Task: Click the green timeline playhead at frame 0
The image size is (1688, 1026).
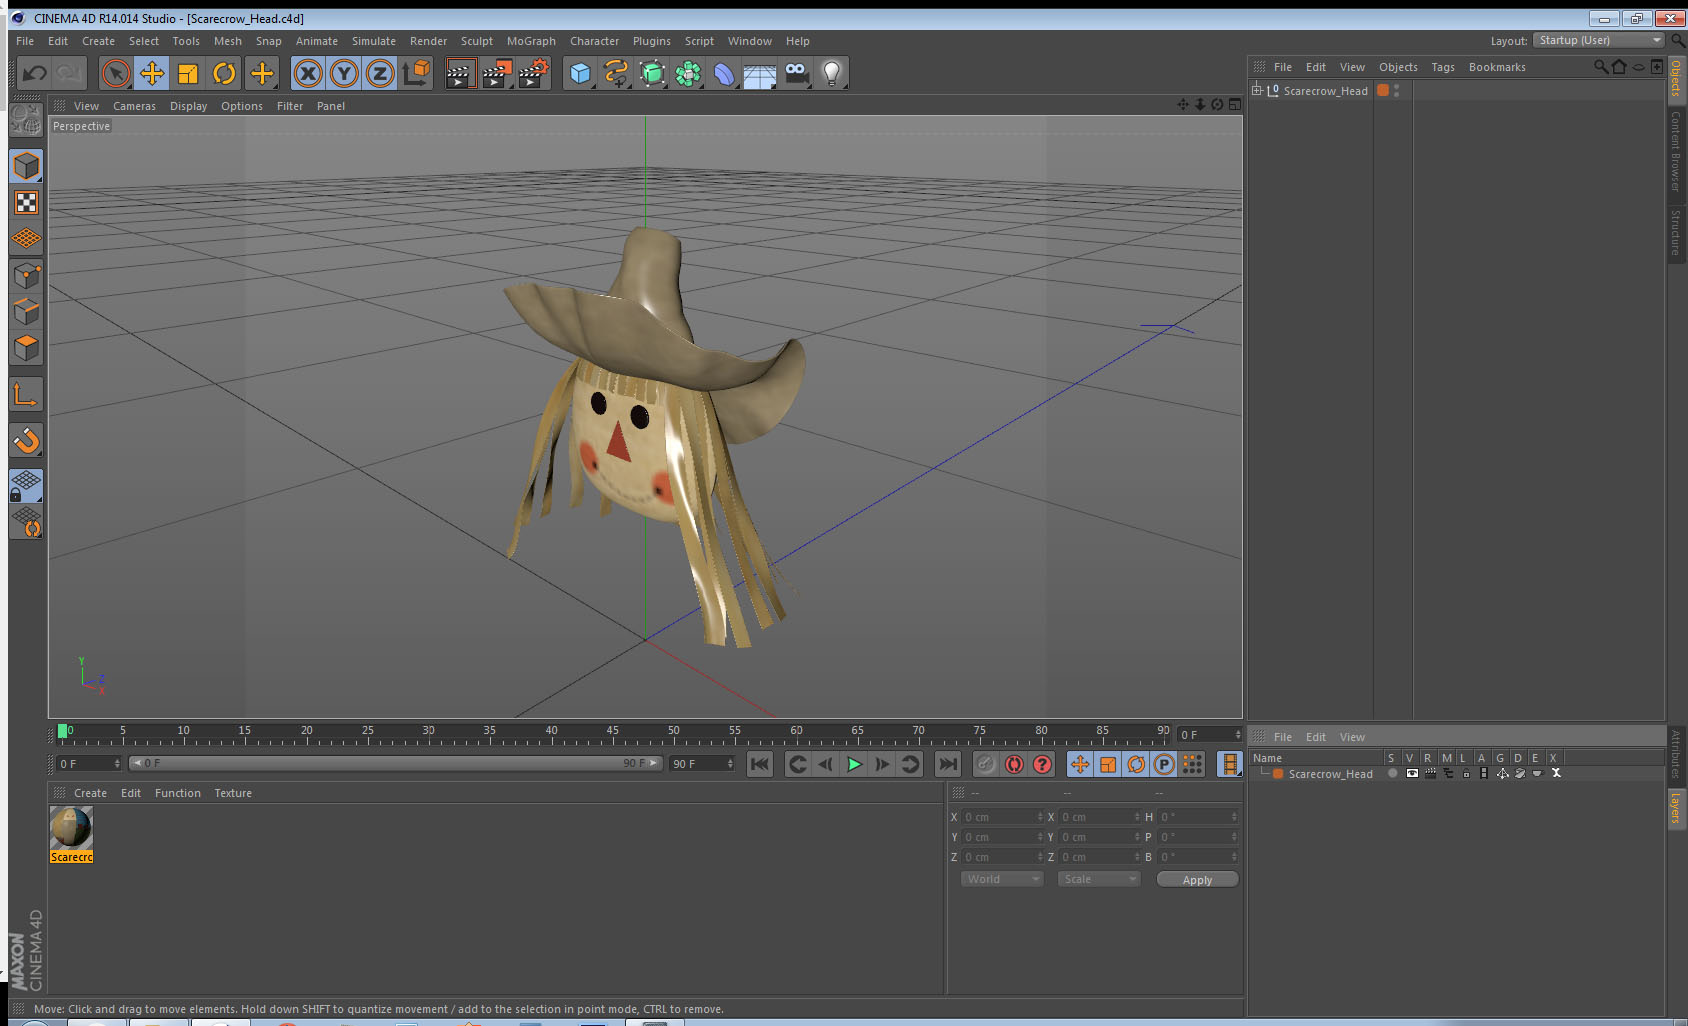Action: pos(63,731)
